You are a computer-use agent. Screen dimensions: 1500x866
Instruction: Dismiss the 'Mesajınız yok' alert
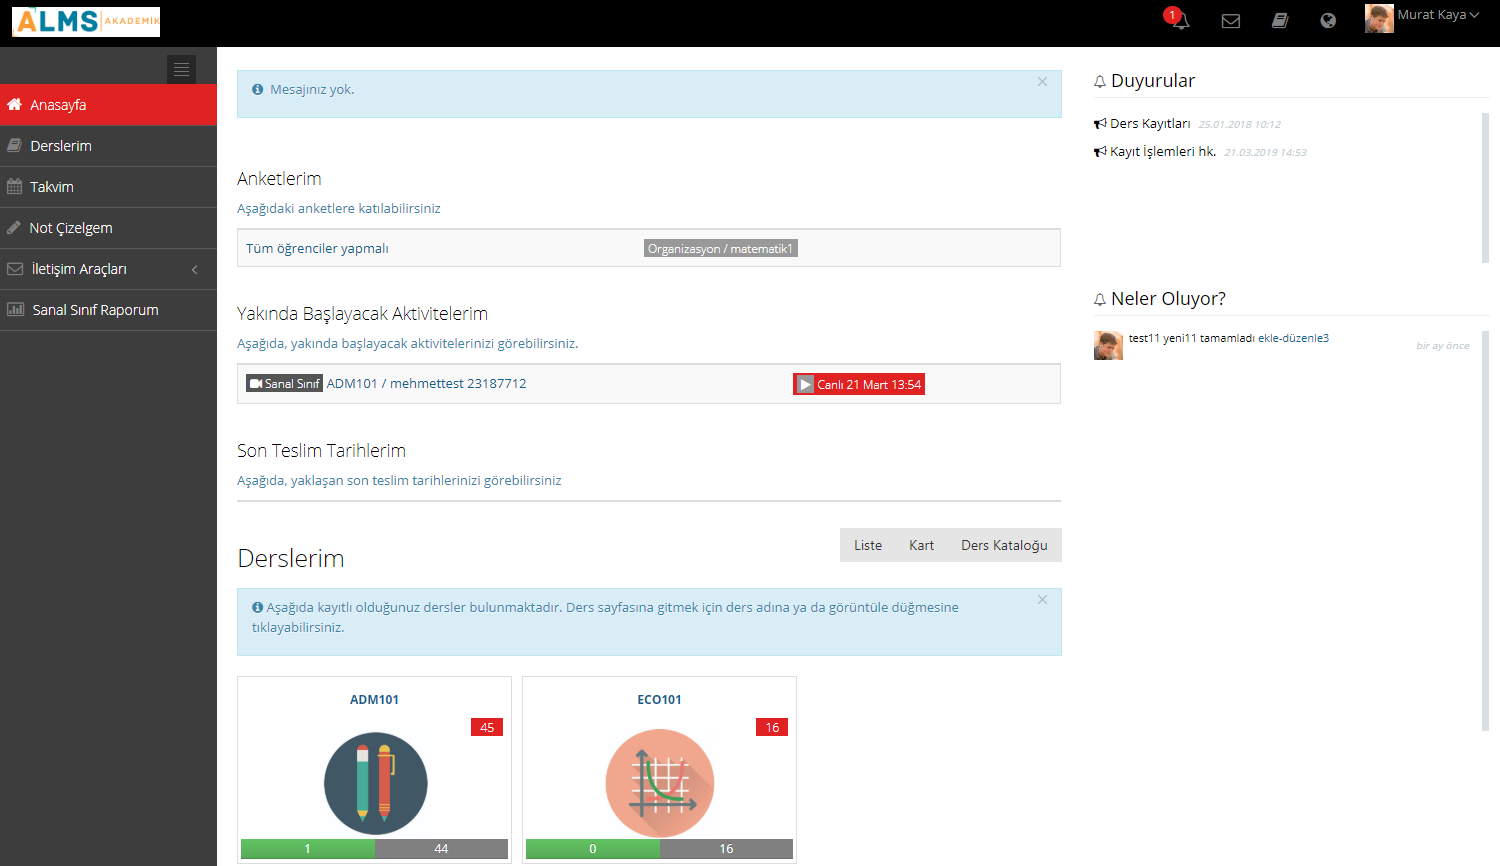point(1042,82)
